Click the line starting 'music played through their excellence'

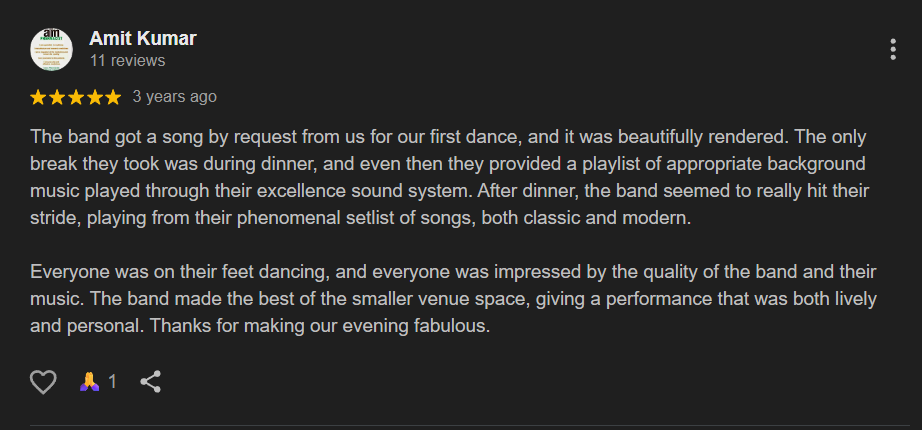(x=450, y=191)
